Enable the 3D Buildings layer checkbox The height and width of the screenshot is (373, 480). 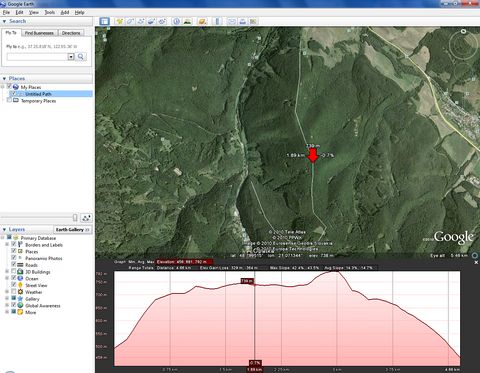[14, 272]
